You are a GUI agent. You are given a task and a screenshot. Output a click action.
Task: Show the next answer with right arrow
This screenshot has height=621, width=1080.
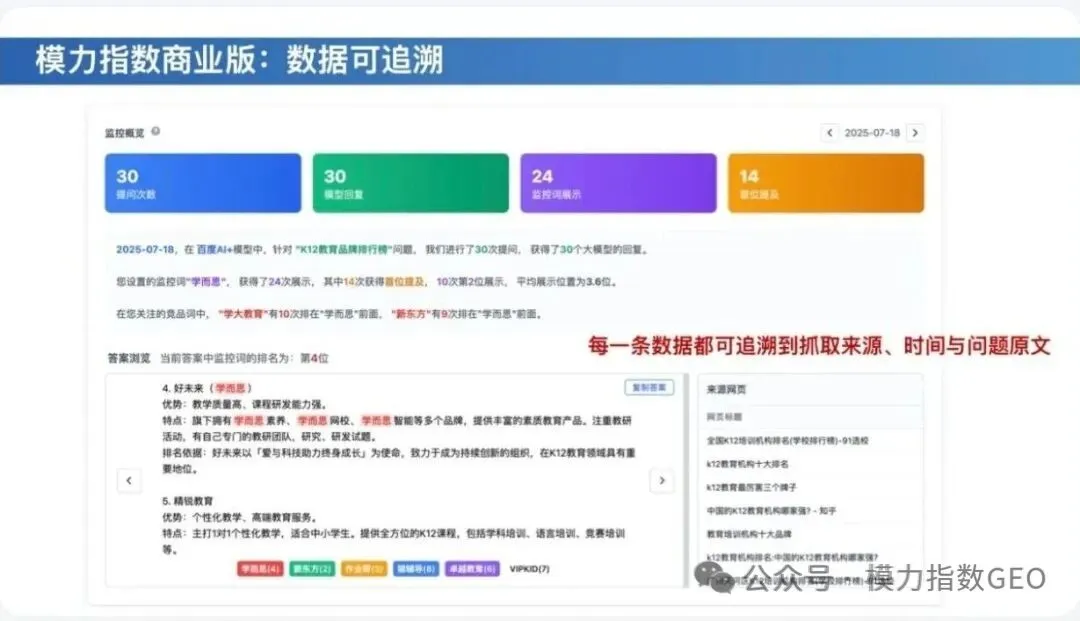pyautogui.click(x=662, y=481)
